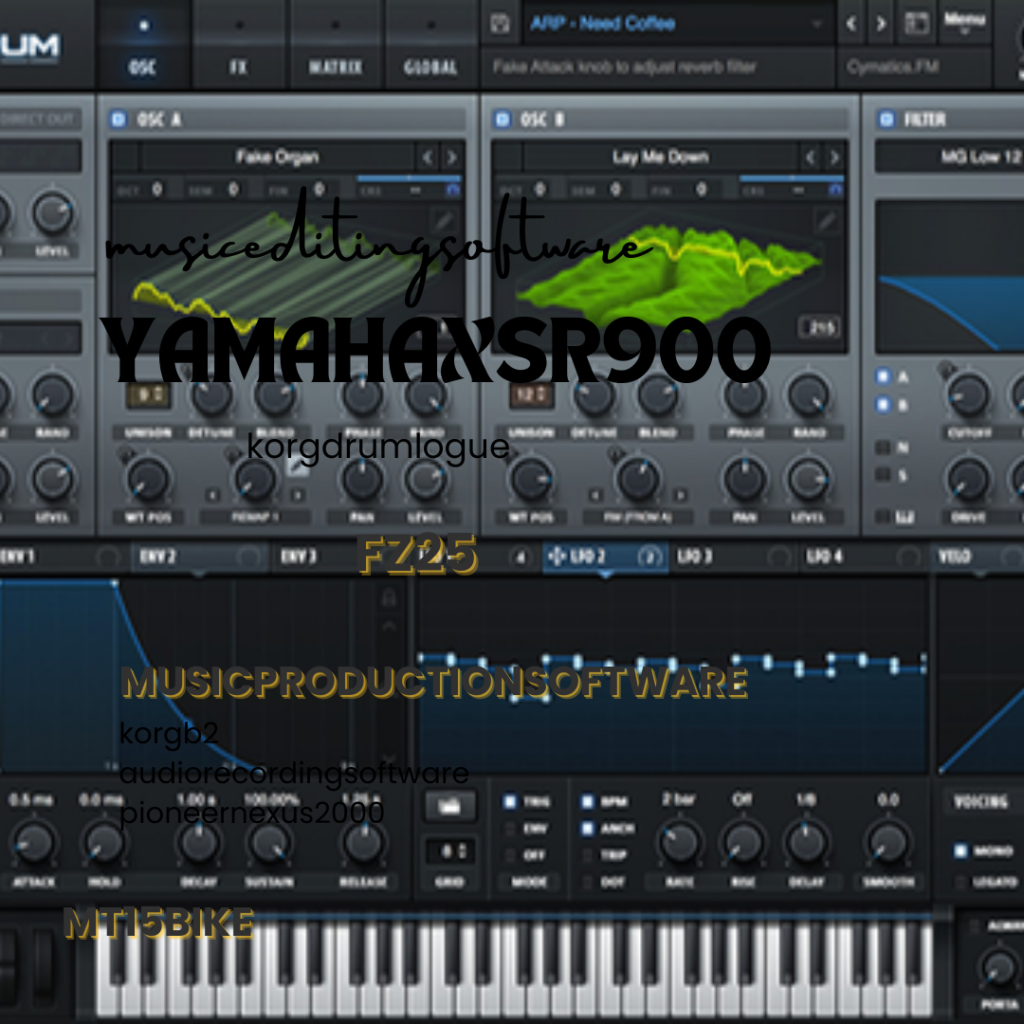This screenshot has width=1024, height=1024.
Task: Toggle the LFO ANCH checkbox
Action: (587, 829)
